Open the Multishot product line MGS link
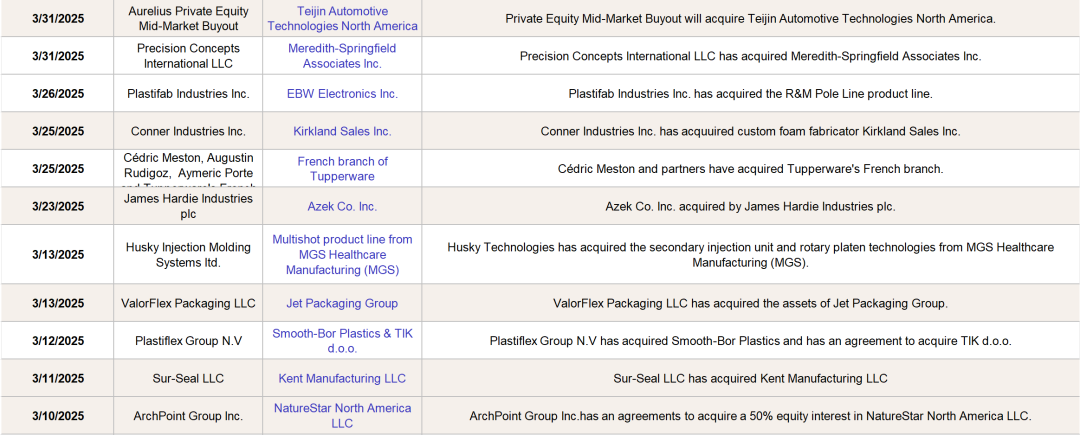 342,255
